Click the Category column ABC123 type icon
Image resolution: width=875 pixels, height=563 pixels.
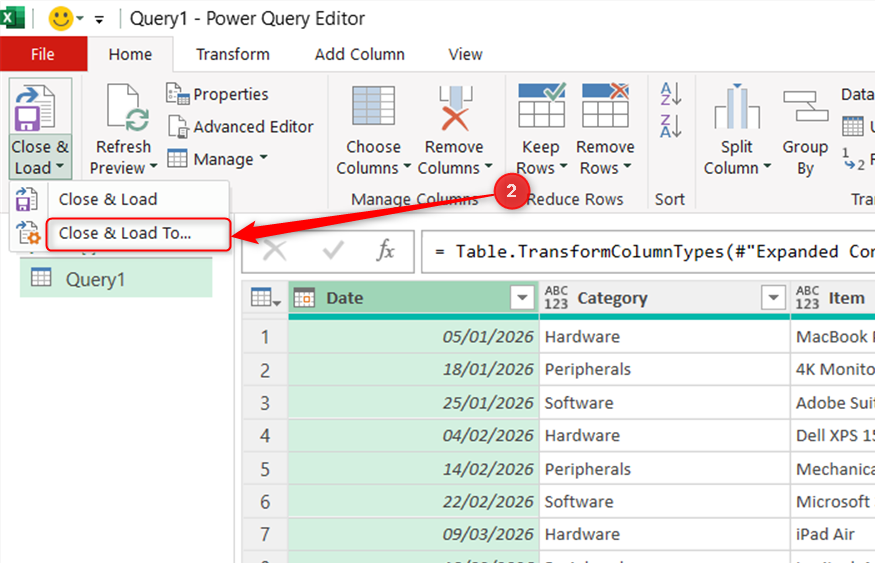pos(556,298)
